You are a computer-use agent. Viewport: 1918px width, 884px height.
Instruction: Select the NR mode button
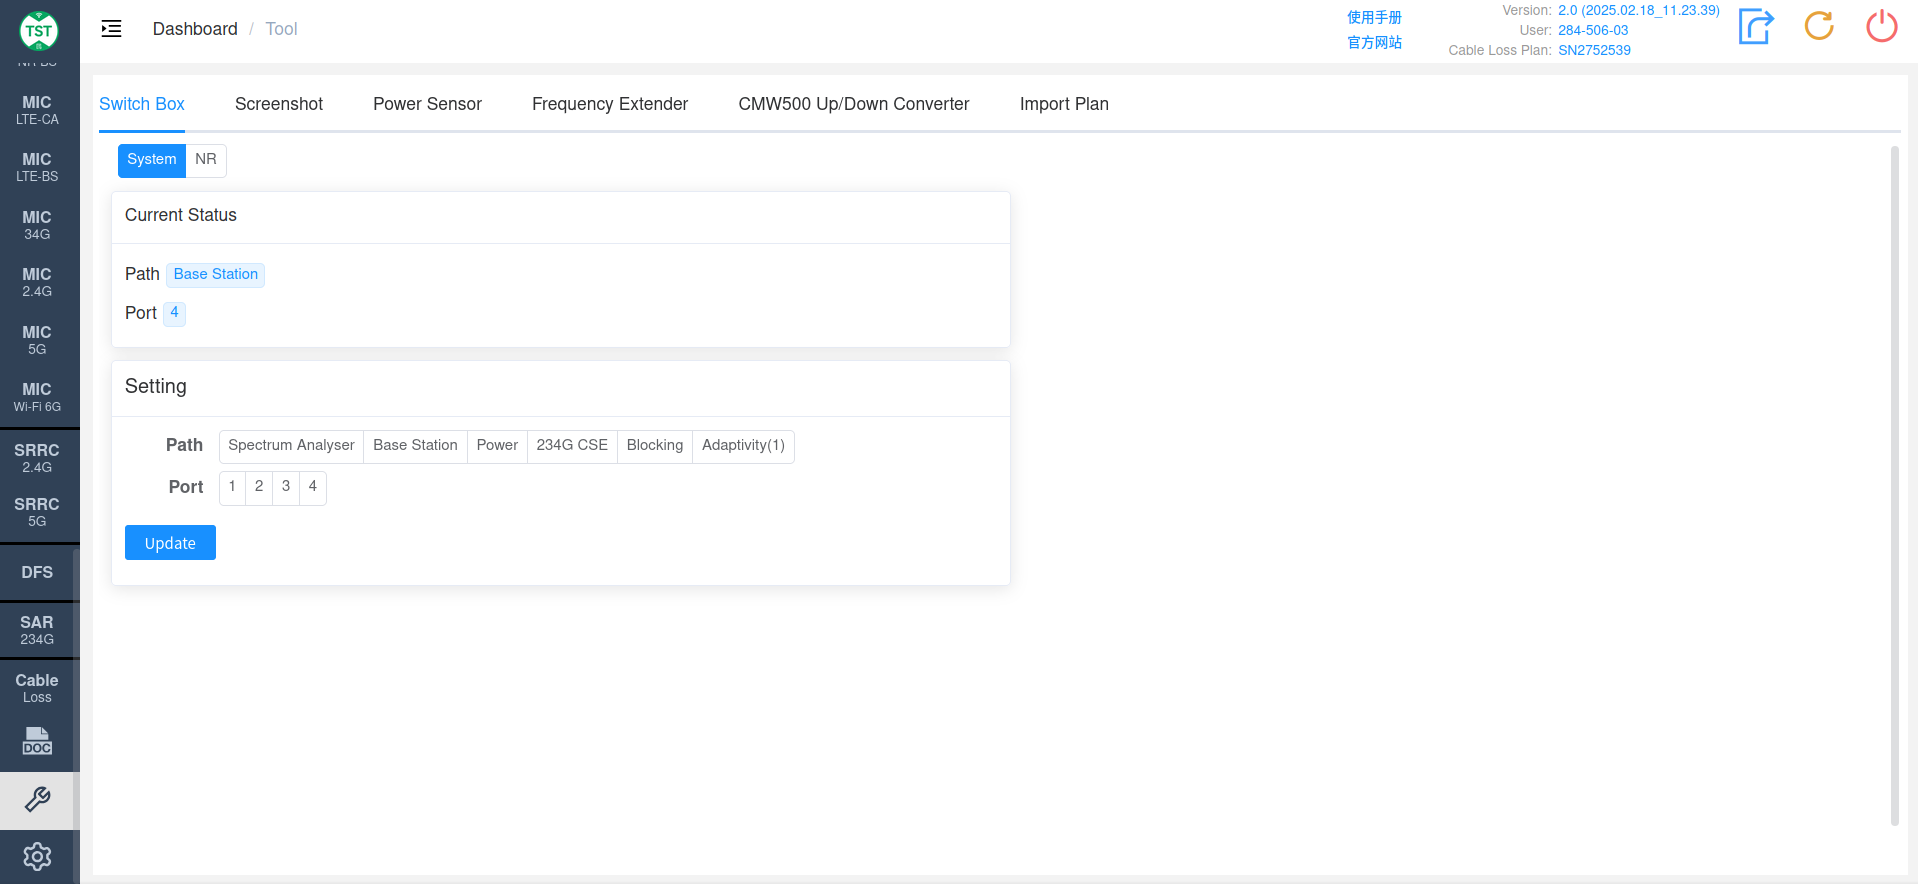click(x=206, y=160)
